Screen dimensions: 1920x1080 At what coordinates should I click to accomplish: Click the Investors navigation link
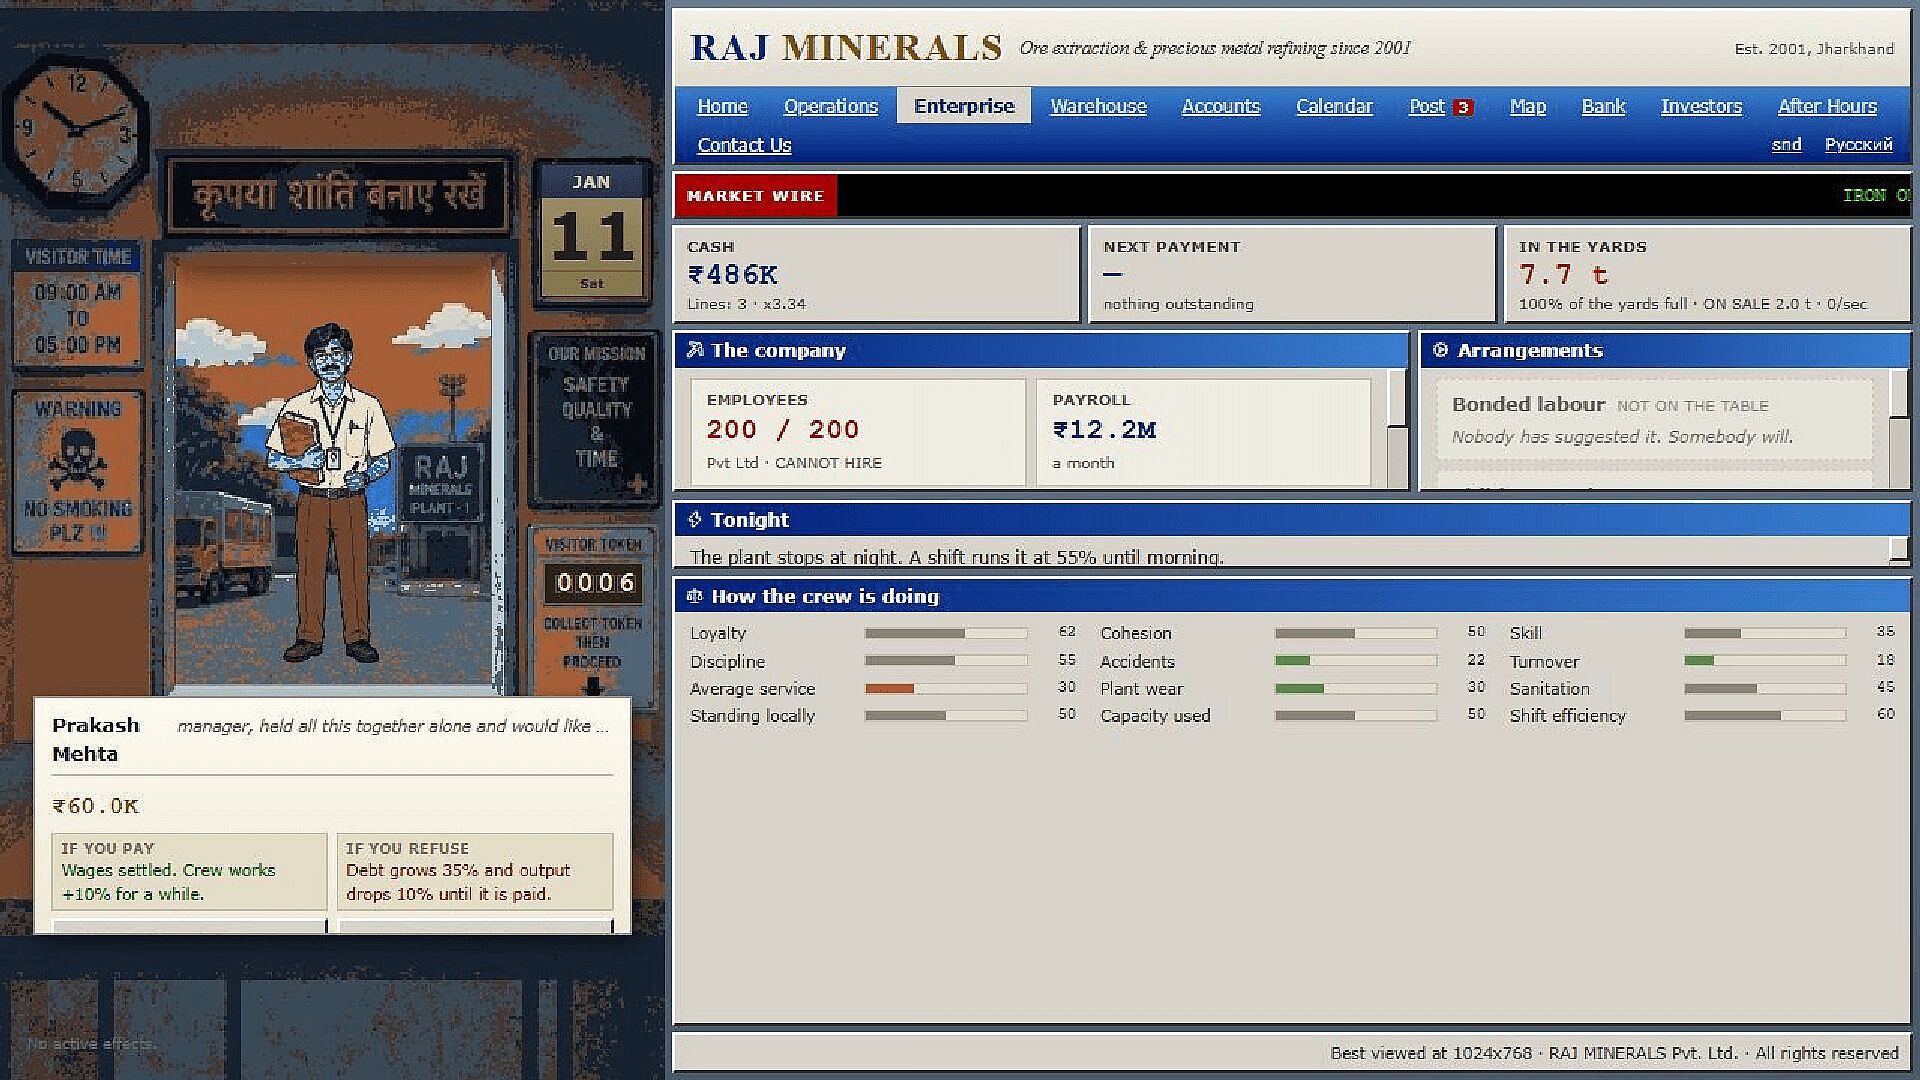coord(1701,106)
